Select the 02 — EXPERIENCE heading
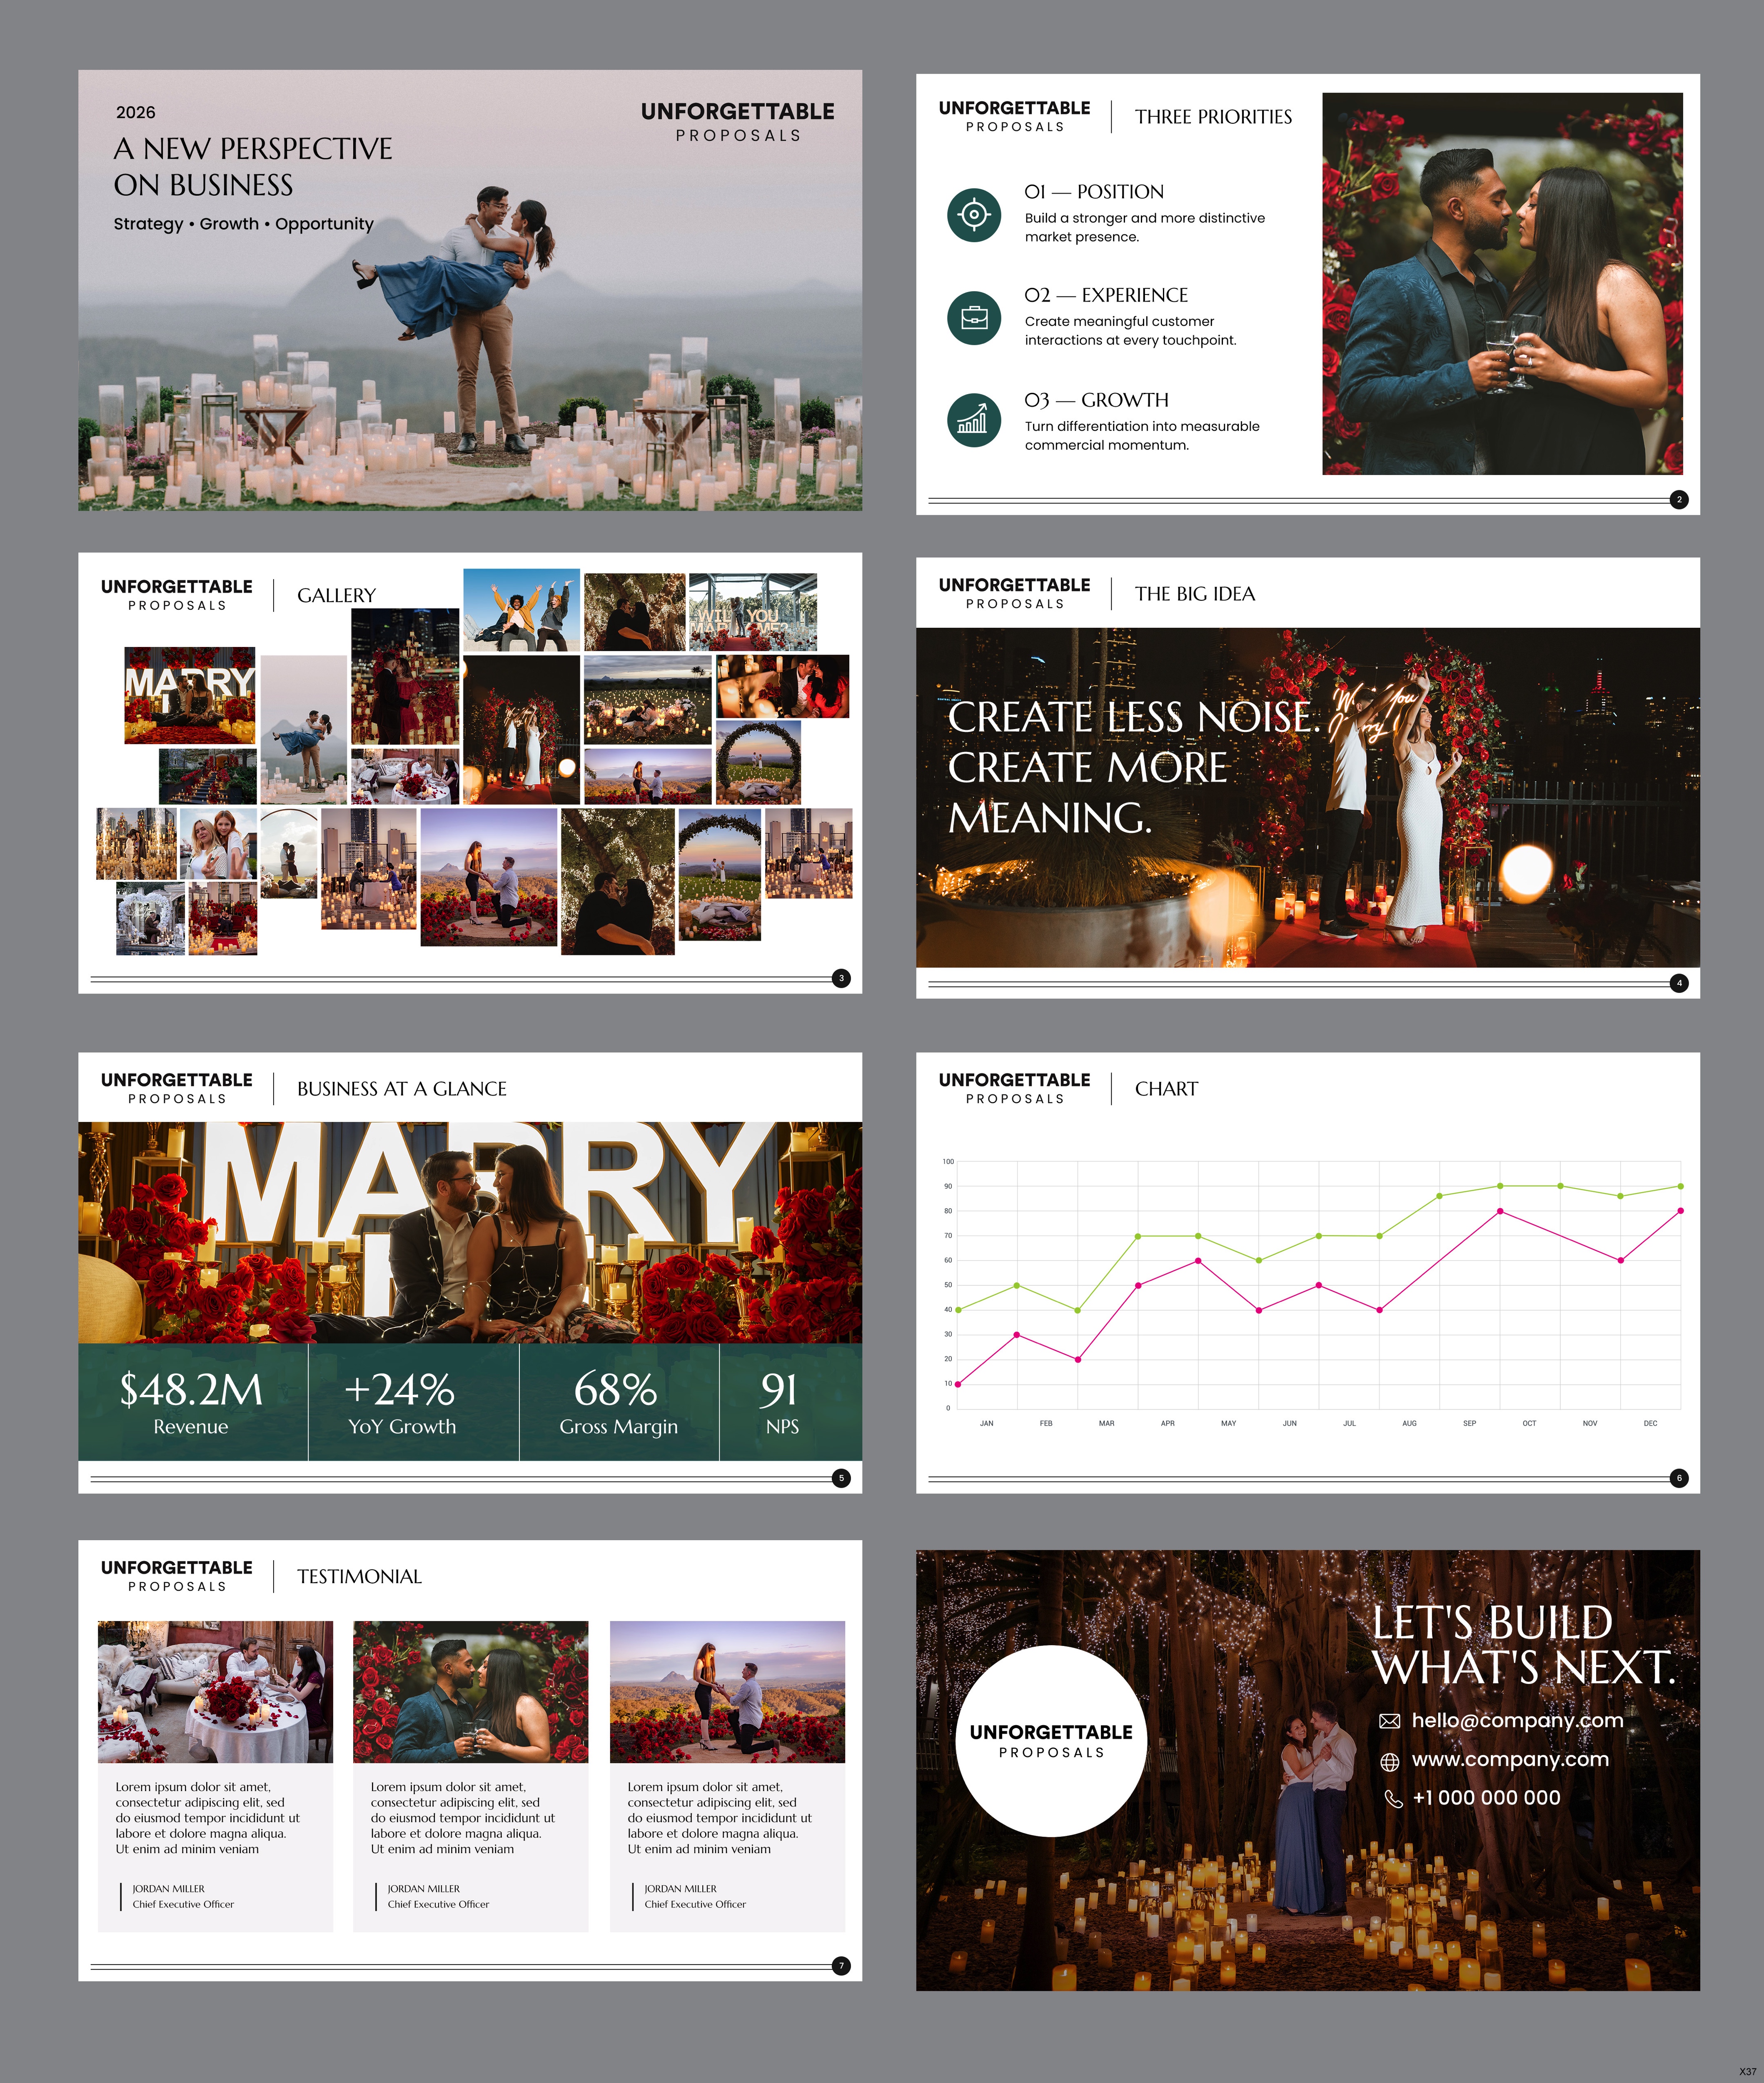The height and width of the screenshot is (2083, 1764). (1106, 295)
